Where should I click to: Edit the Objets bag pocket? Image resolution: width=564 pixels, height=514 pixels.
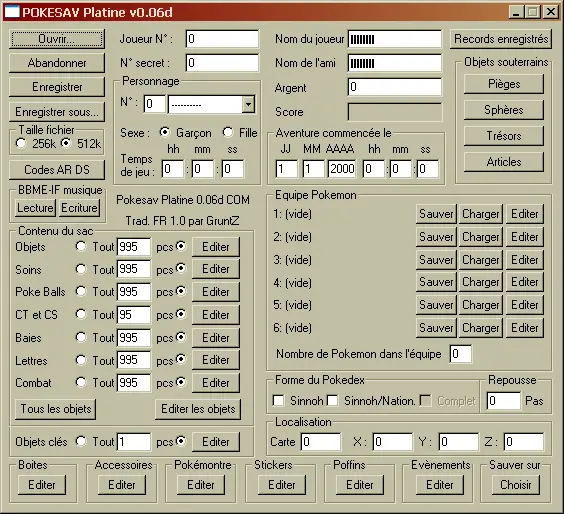coord(215,247)
